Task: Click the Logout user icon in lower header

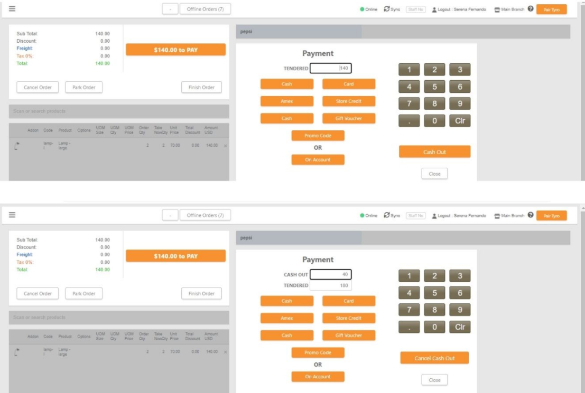Action: 434,216
